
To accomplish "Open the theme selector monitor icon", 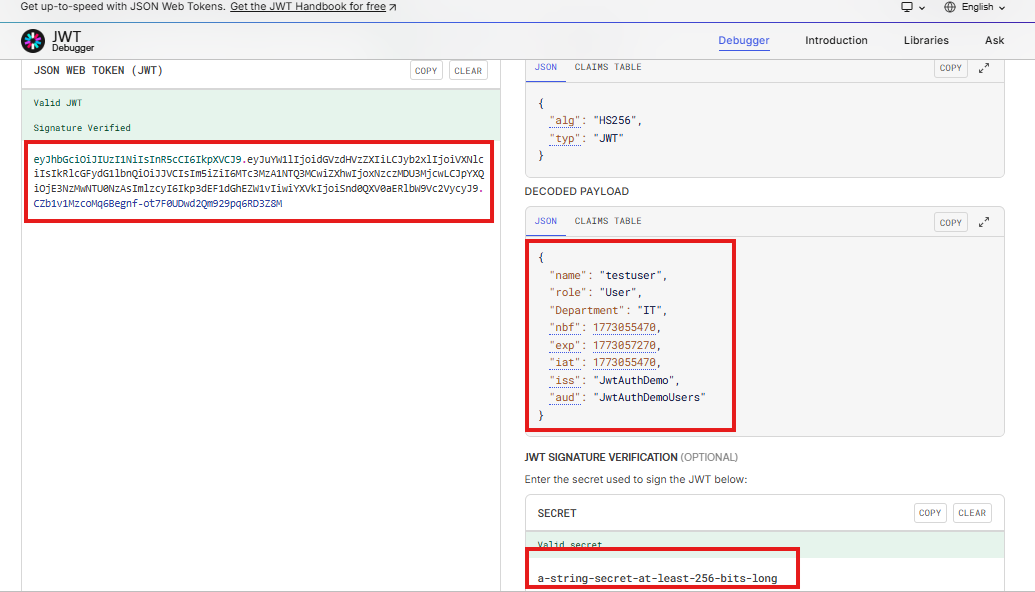I will coord(907,7).
